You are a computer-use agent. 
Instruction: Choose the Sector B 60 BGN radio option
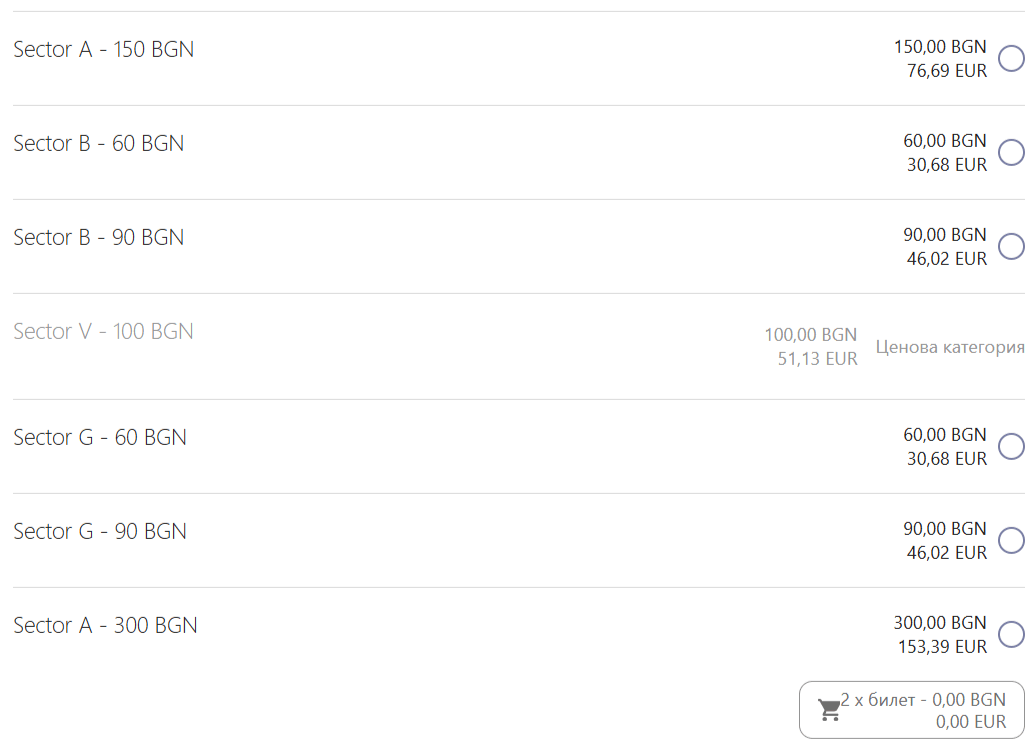click(1011, 153)
